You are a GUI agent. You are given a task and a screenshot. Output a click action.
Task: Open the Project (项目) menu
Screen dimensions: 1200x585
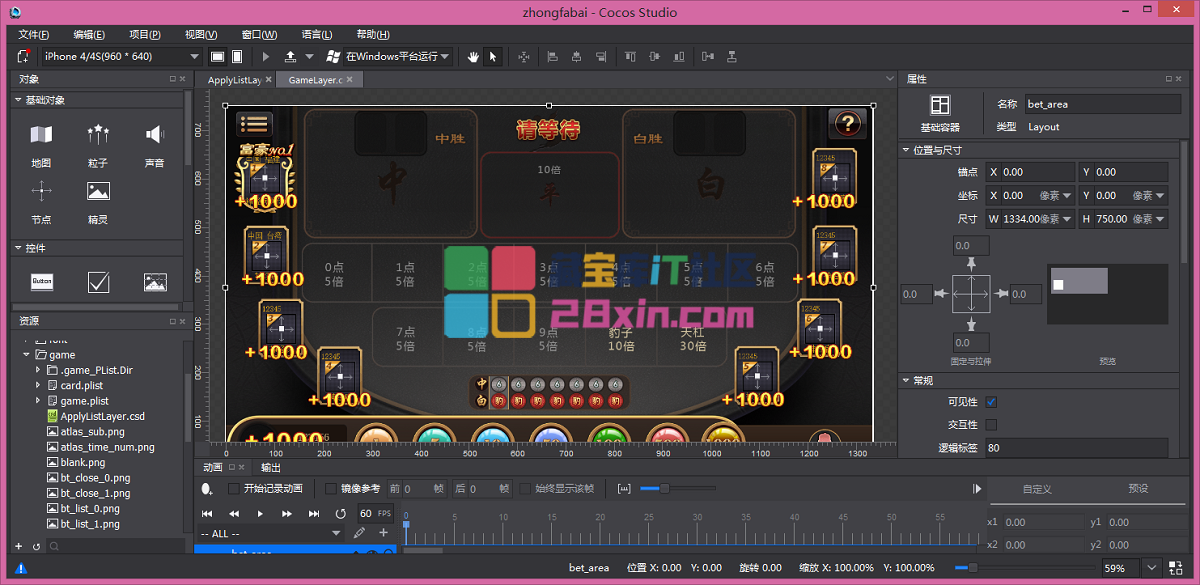[145, 35]
